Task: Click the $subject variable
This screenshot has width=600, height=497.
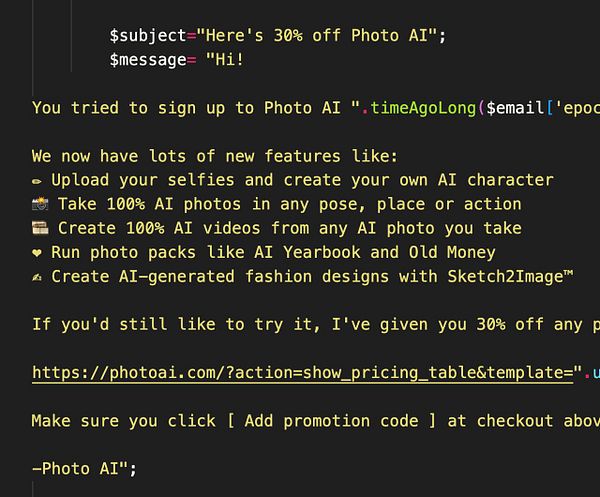Action: coord(148,36)
